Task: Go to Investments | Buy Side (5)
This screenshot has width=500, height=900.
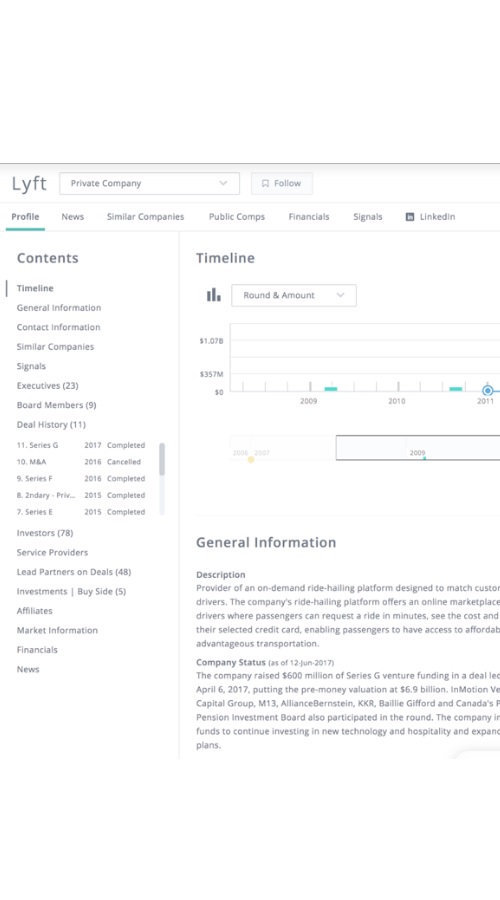Action: [x=71, y=592]
